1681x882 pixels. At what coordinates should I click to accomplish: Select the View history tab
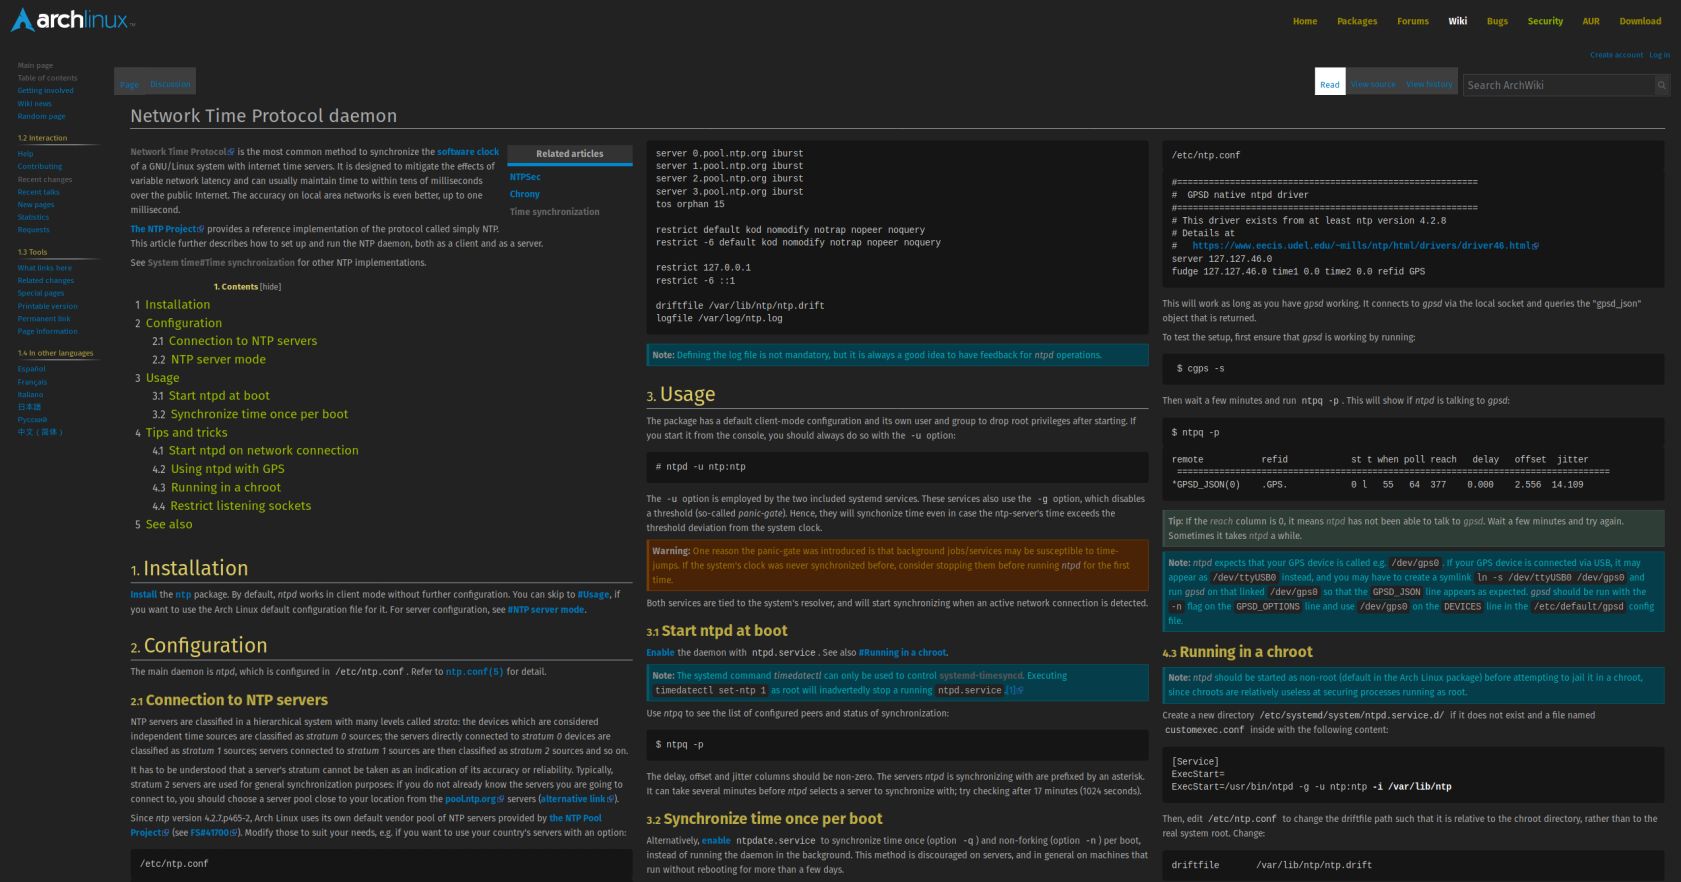[1429, 84]
